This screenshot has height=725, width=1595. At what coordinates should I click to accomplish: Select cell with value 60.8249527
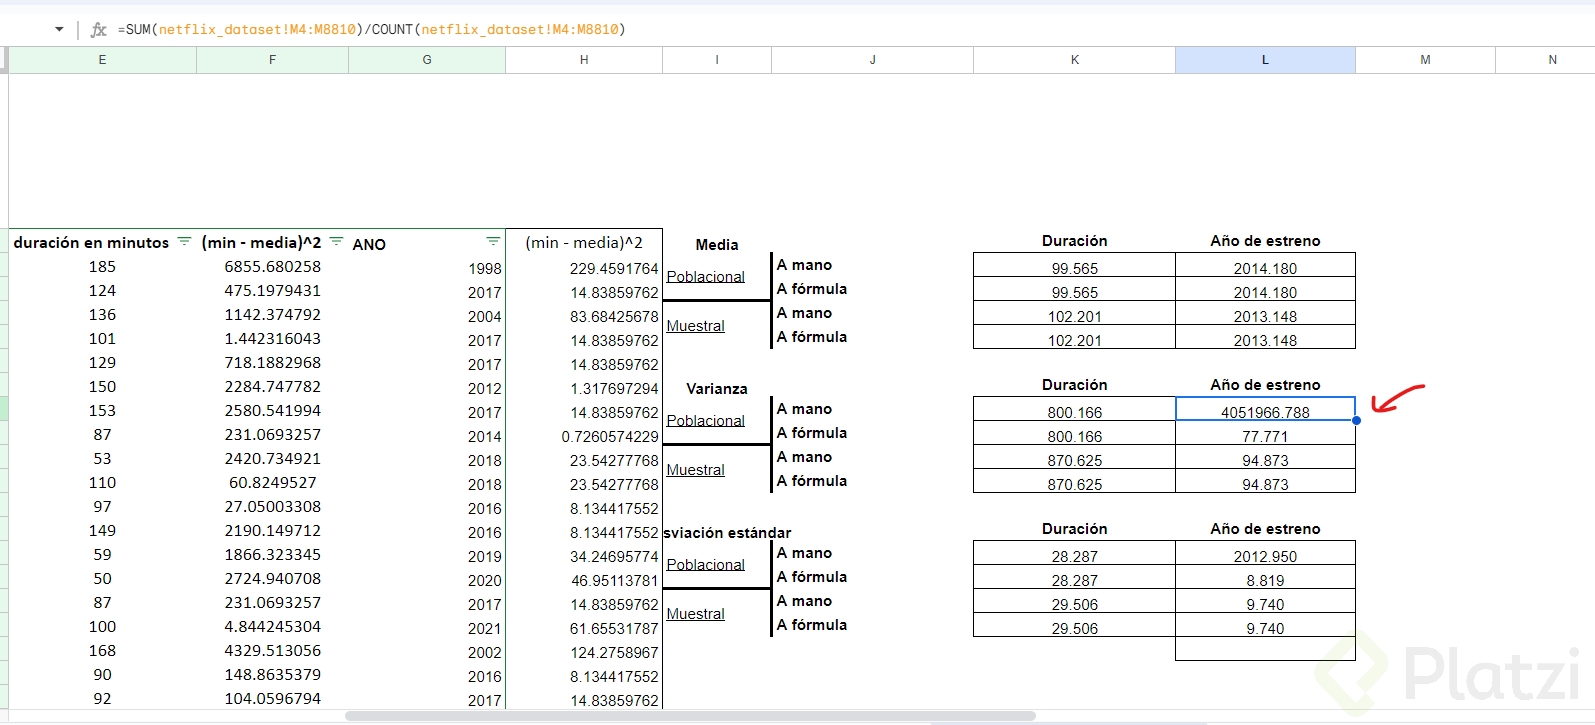[x=272, y=483]
